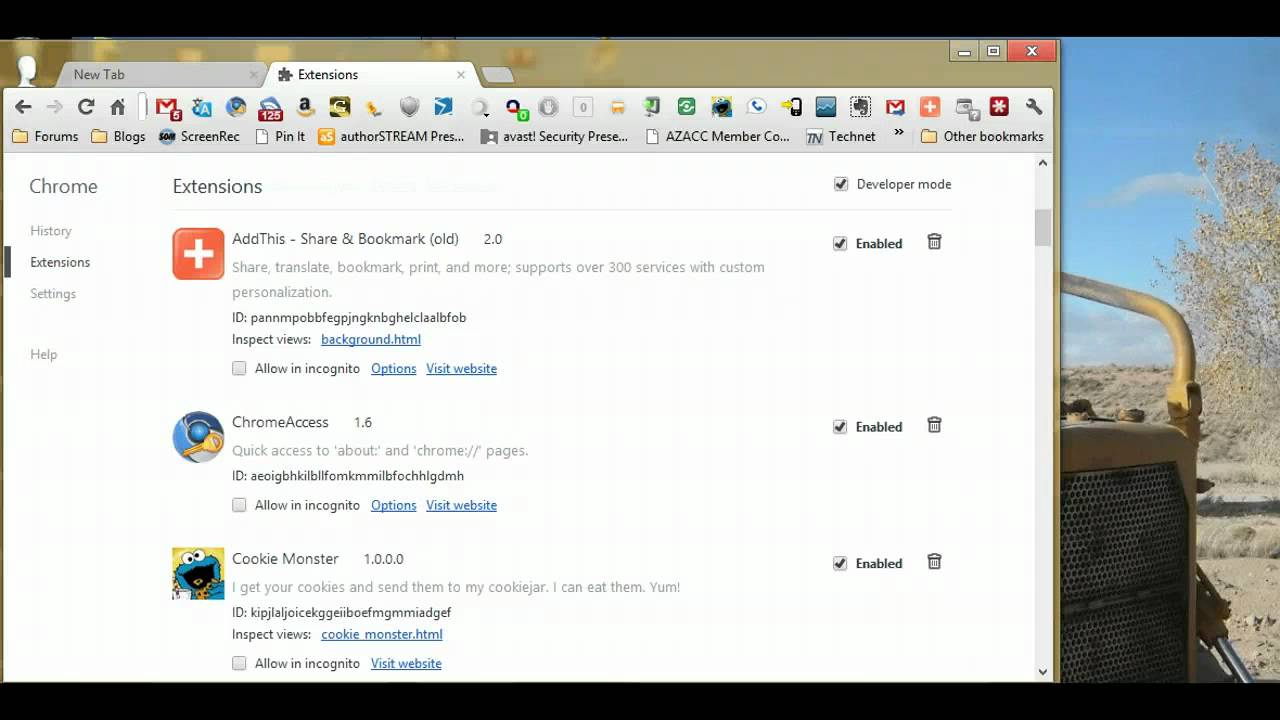Go to the Home page icon

(x=117, y=107)
